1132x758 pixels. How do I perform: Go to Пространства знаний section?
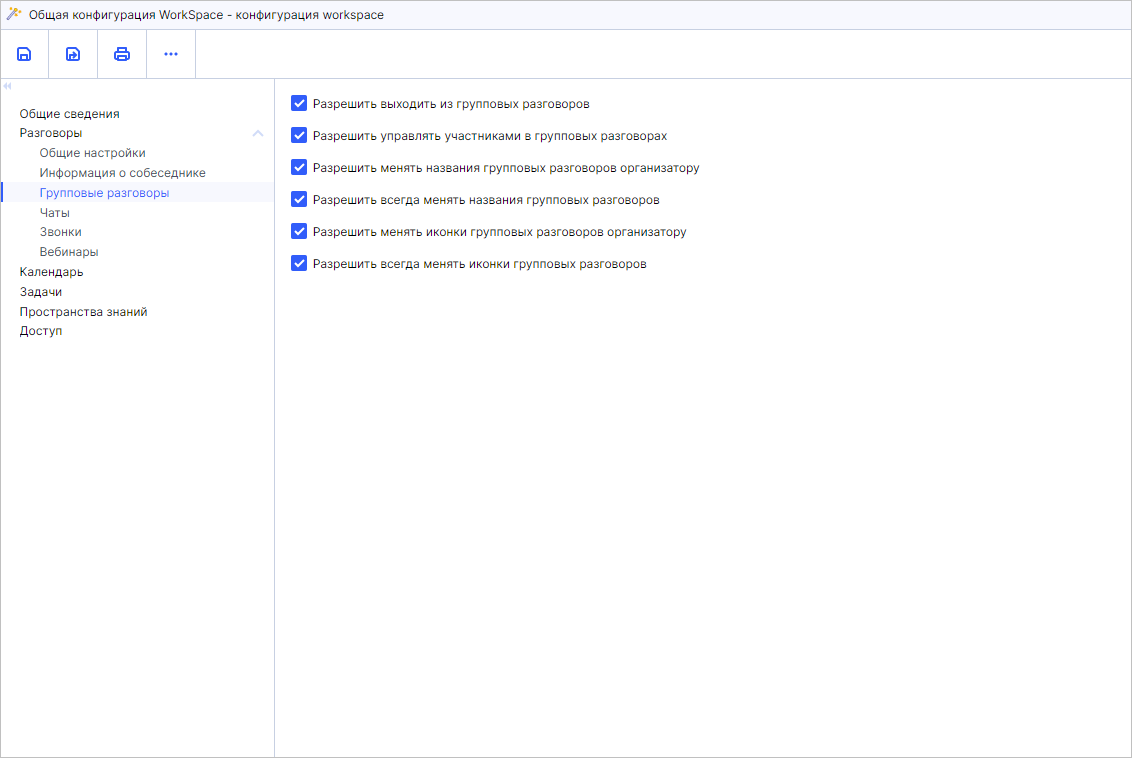click(83, 311)
